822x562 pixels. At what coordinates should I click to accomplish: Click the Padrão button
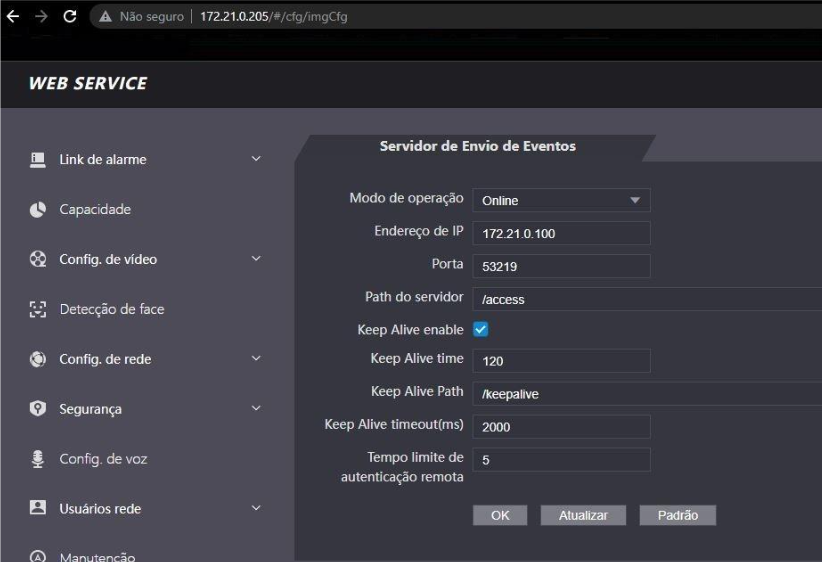click(677, 515)
